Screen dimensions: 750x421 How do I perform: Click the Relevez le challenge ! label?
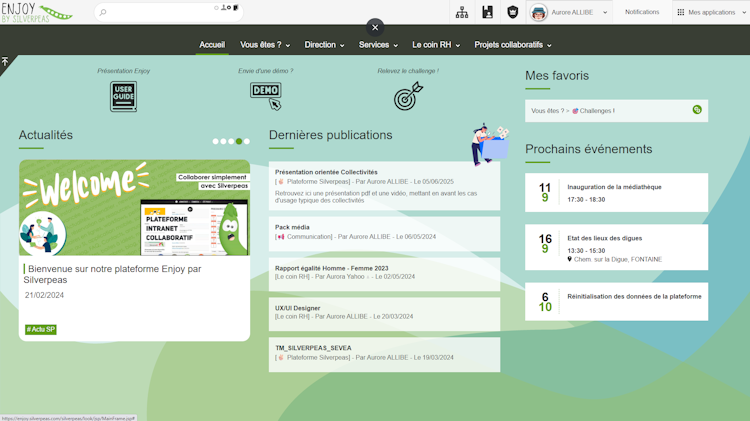click(408, 71)
